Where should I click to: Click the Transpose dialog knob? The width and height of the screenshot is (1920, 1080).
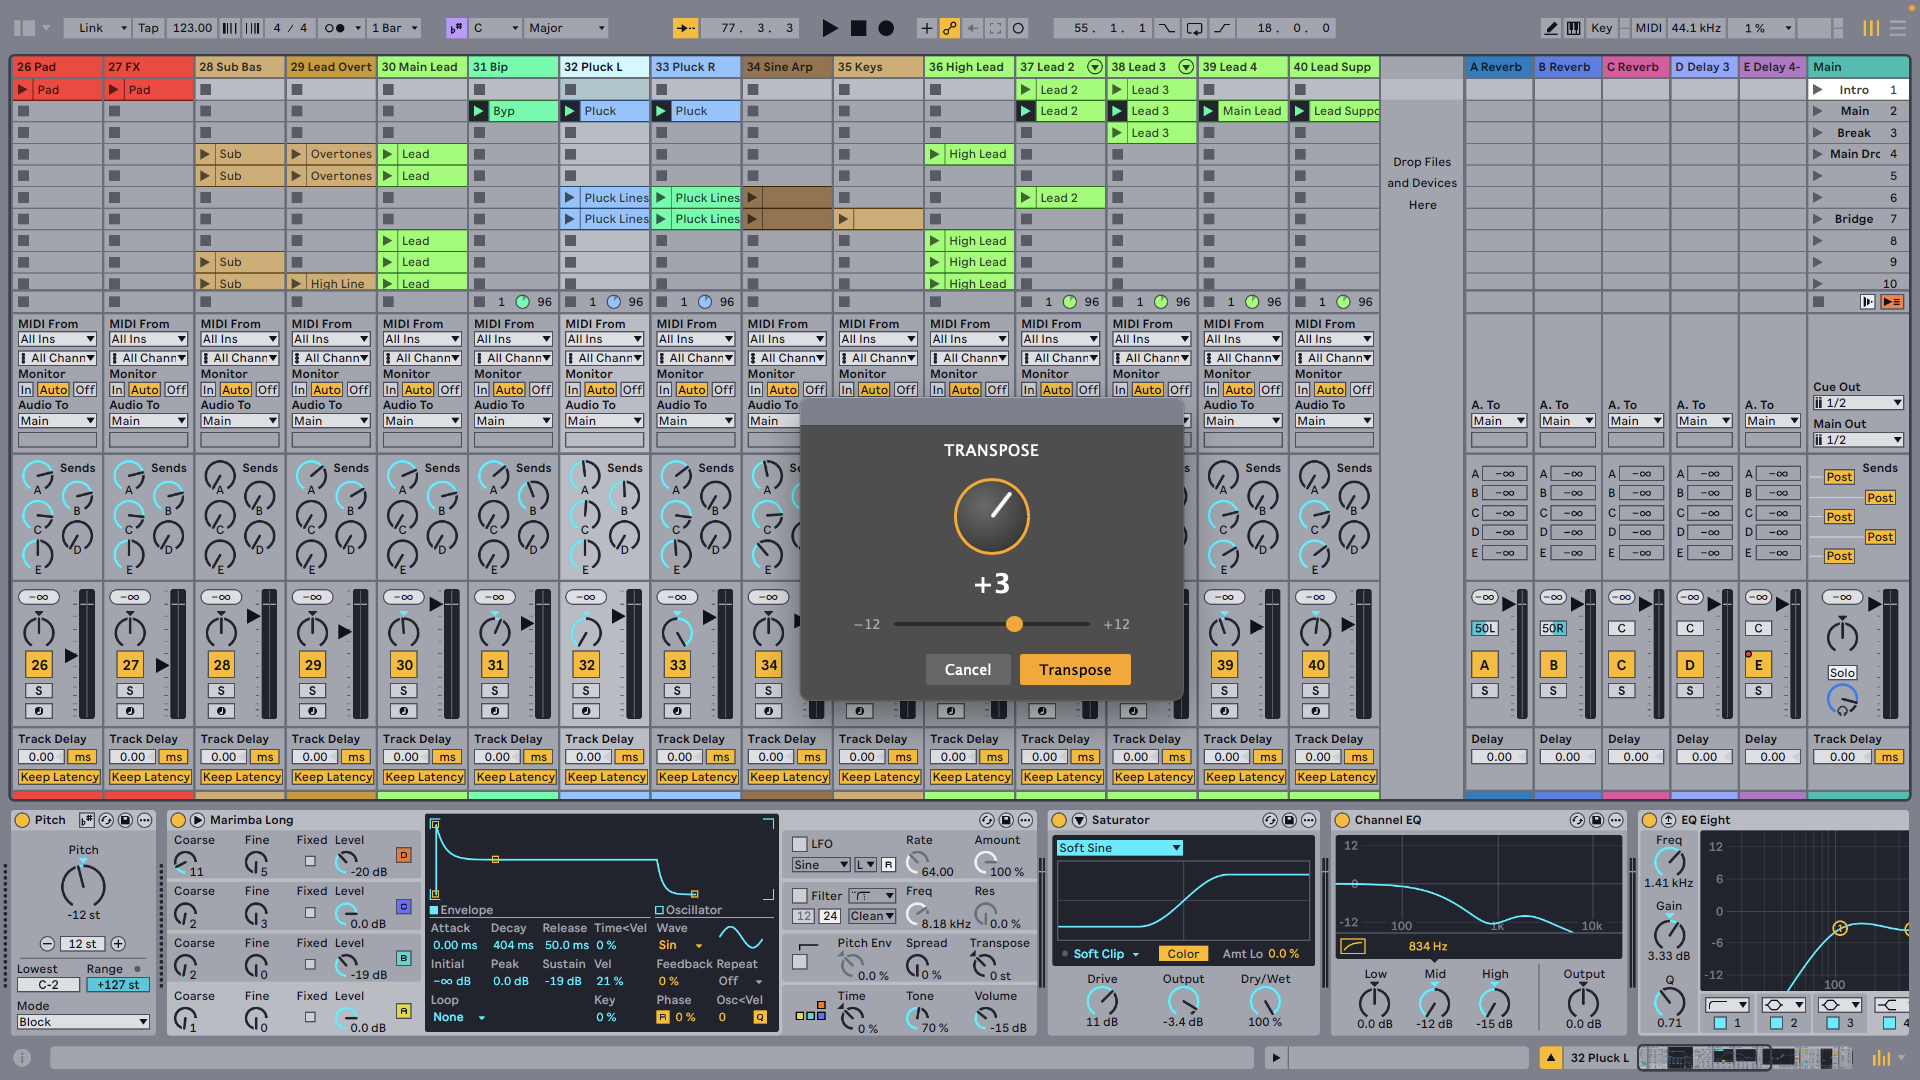(x=991, y=517)
